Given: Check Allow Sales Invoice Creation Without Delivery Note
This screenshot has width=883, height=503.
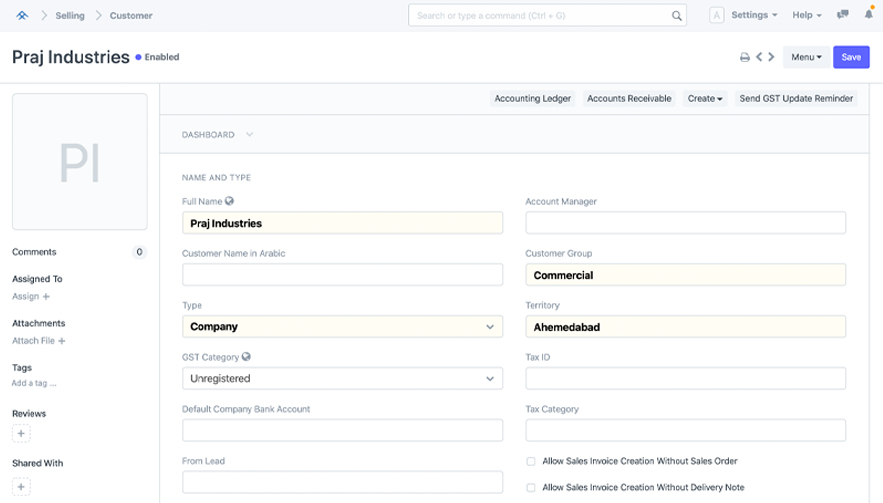Looking at the screenshot, I should coord(531,487).
